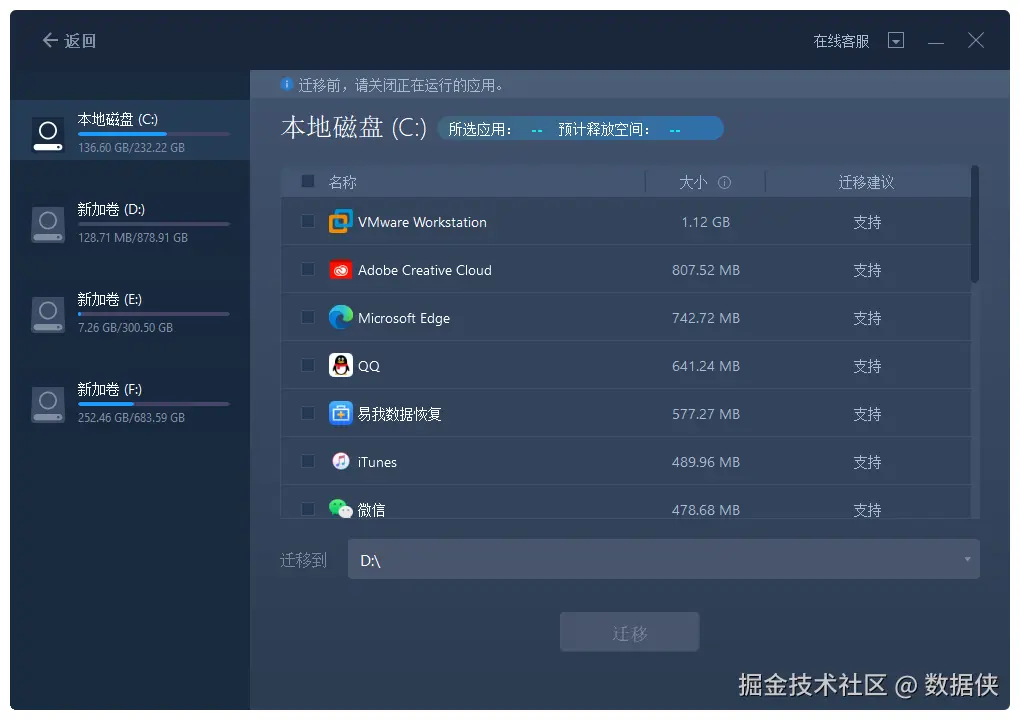Click the 807.52 MB size value

pyautogui.click(x=706, y=270)
